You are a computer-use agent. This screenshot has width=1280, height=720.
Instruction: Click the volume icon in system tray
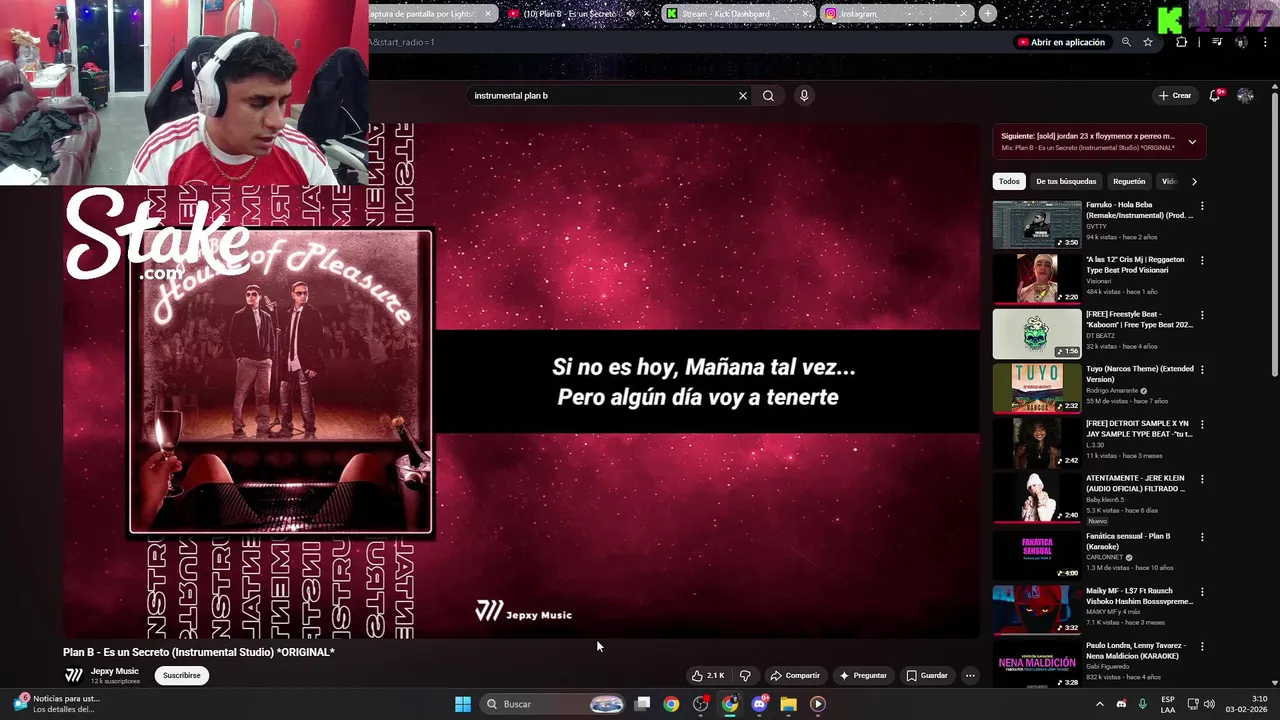pos(1209,704)
